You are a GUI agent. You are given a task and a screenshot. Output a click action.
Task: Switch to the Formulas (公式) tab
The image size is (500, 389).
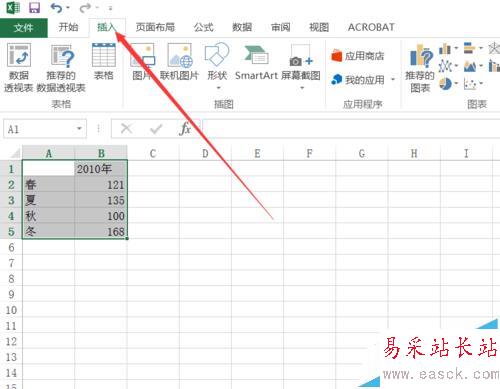click(x=204, y=27)
